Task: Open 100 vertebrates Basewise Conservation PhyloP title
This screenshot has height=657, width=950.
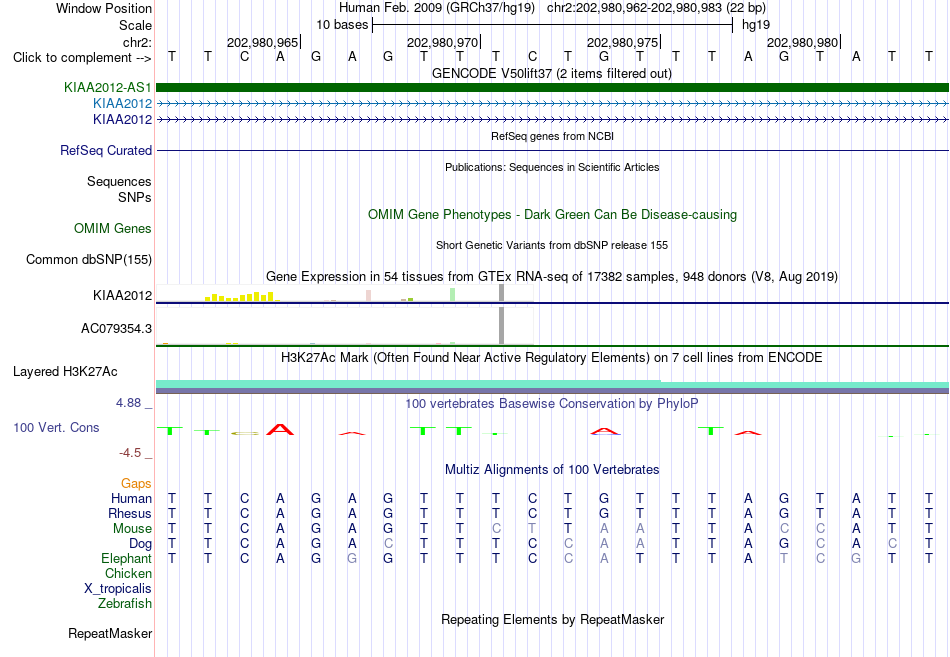Action: 551,404
